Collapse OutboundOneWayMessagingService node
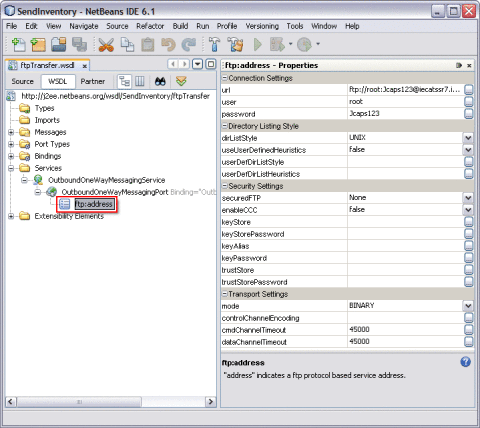 24,180
